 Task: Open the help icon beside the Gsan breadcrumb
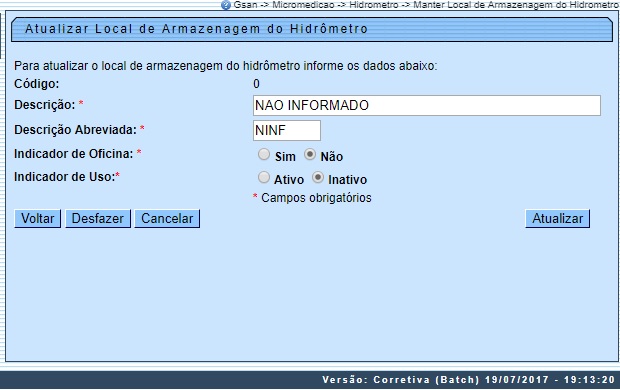click(226, 5)
